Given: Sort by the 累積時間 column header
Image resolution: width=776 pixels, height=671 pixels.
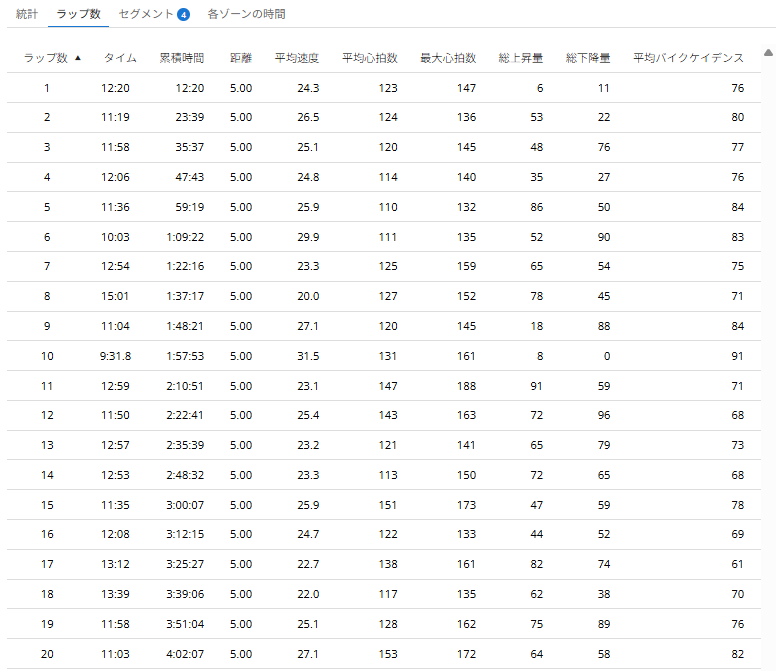Looking at the screenshot, I should point(182,58).
